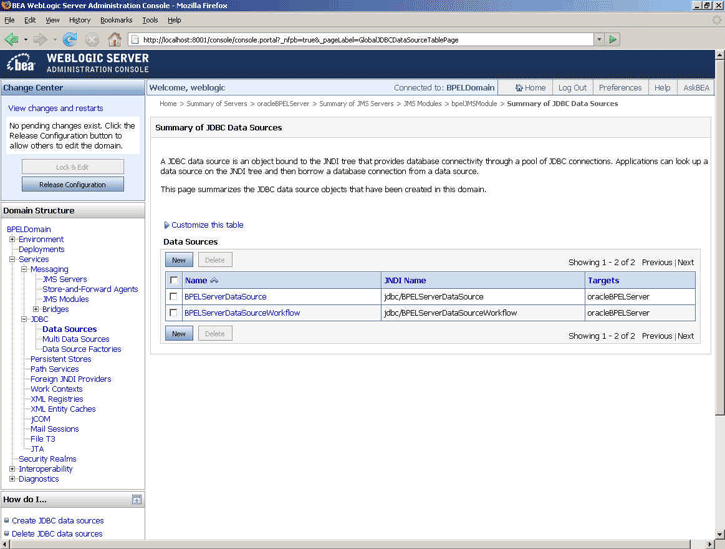725x549 pixels.
Task: Expand the Interoperability tree node
Action: (12, 469)
